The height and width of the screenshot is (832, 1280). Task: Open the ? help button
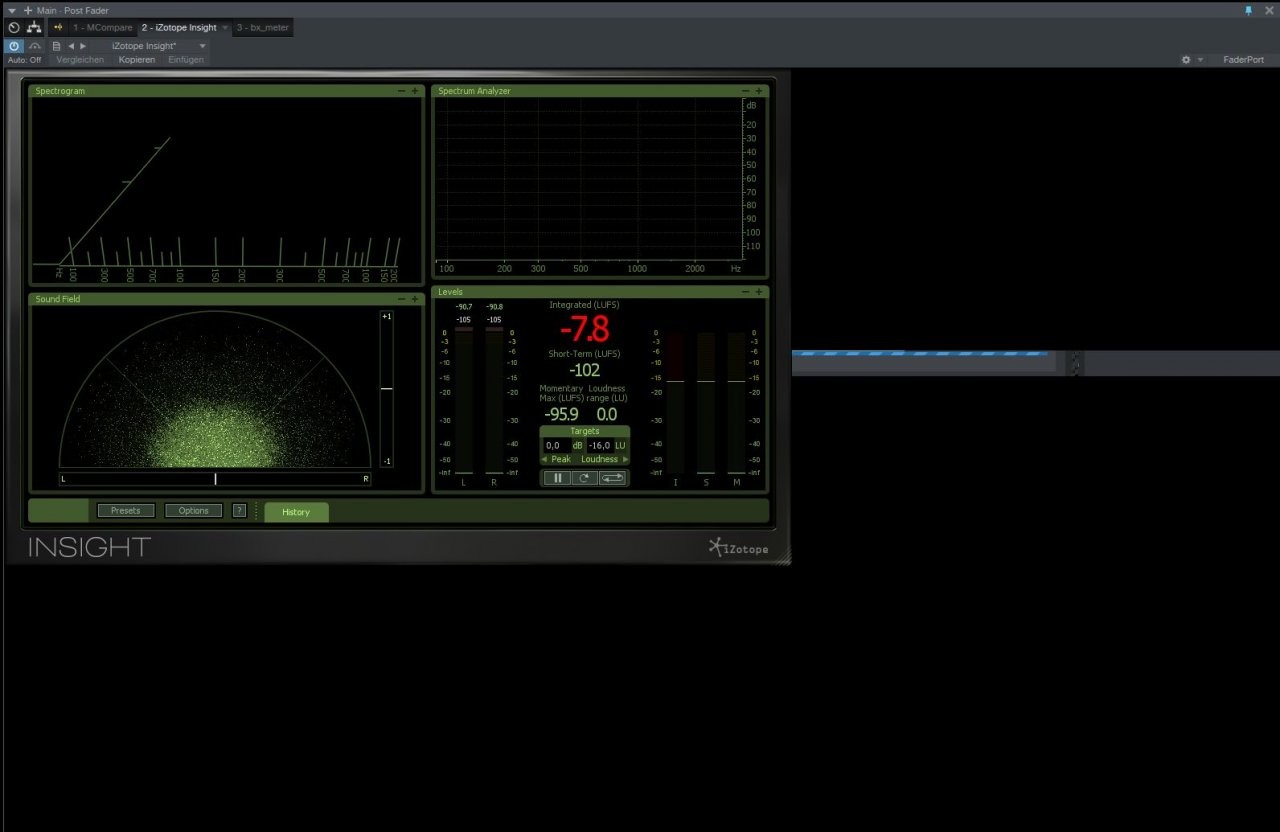(x=239, y=511)
